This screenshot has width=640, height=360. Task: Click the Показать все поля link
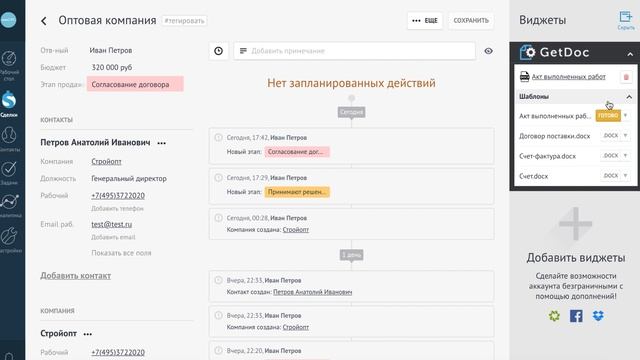point(121,253)
